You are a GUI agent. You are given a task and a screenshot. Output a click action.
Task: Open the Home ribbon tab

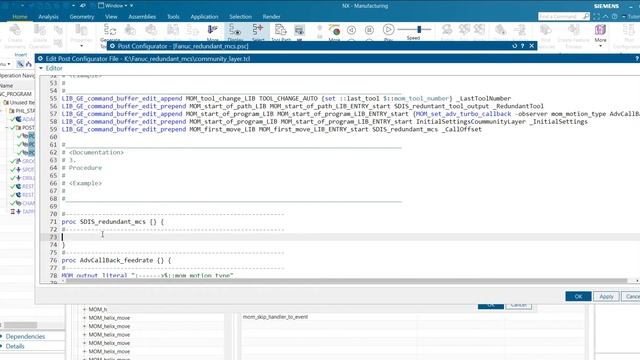[x=20, y=17]
